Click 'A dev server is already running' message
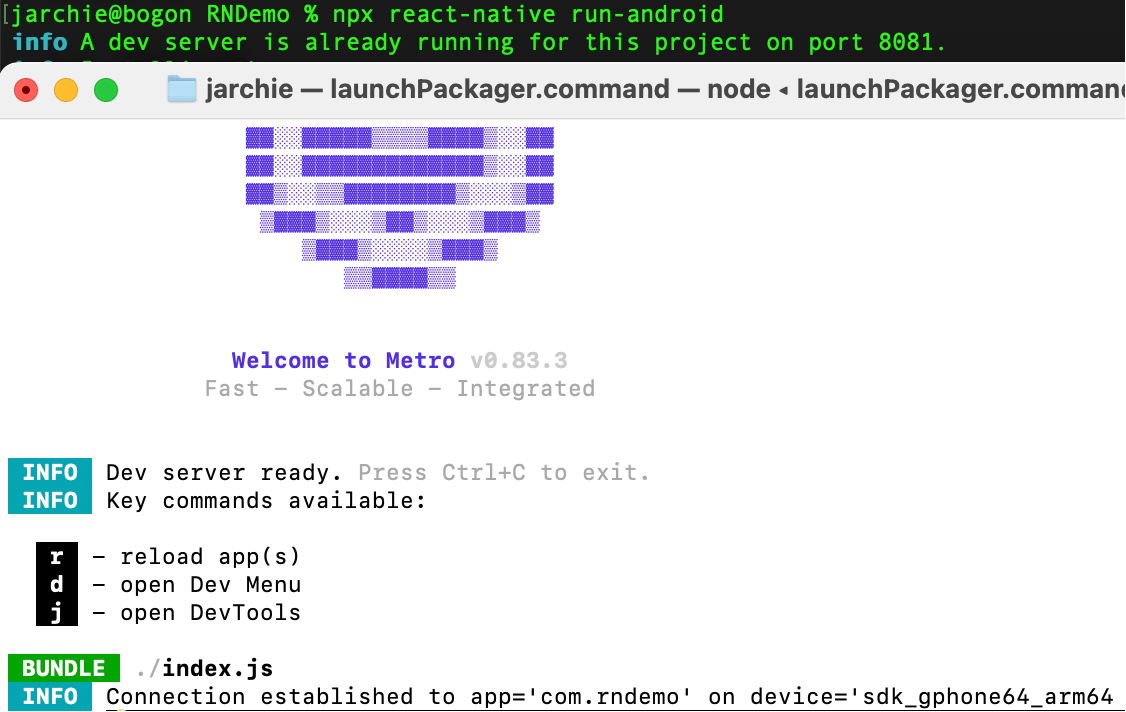This screenshot has width=1126, height=712. pos(513,42)
